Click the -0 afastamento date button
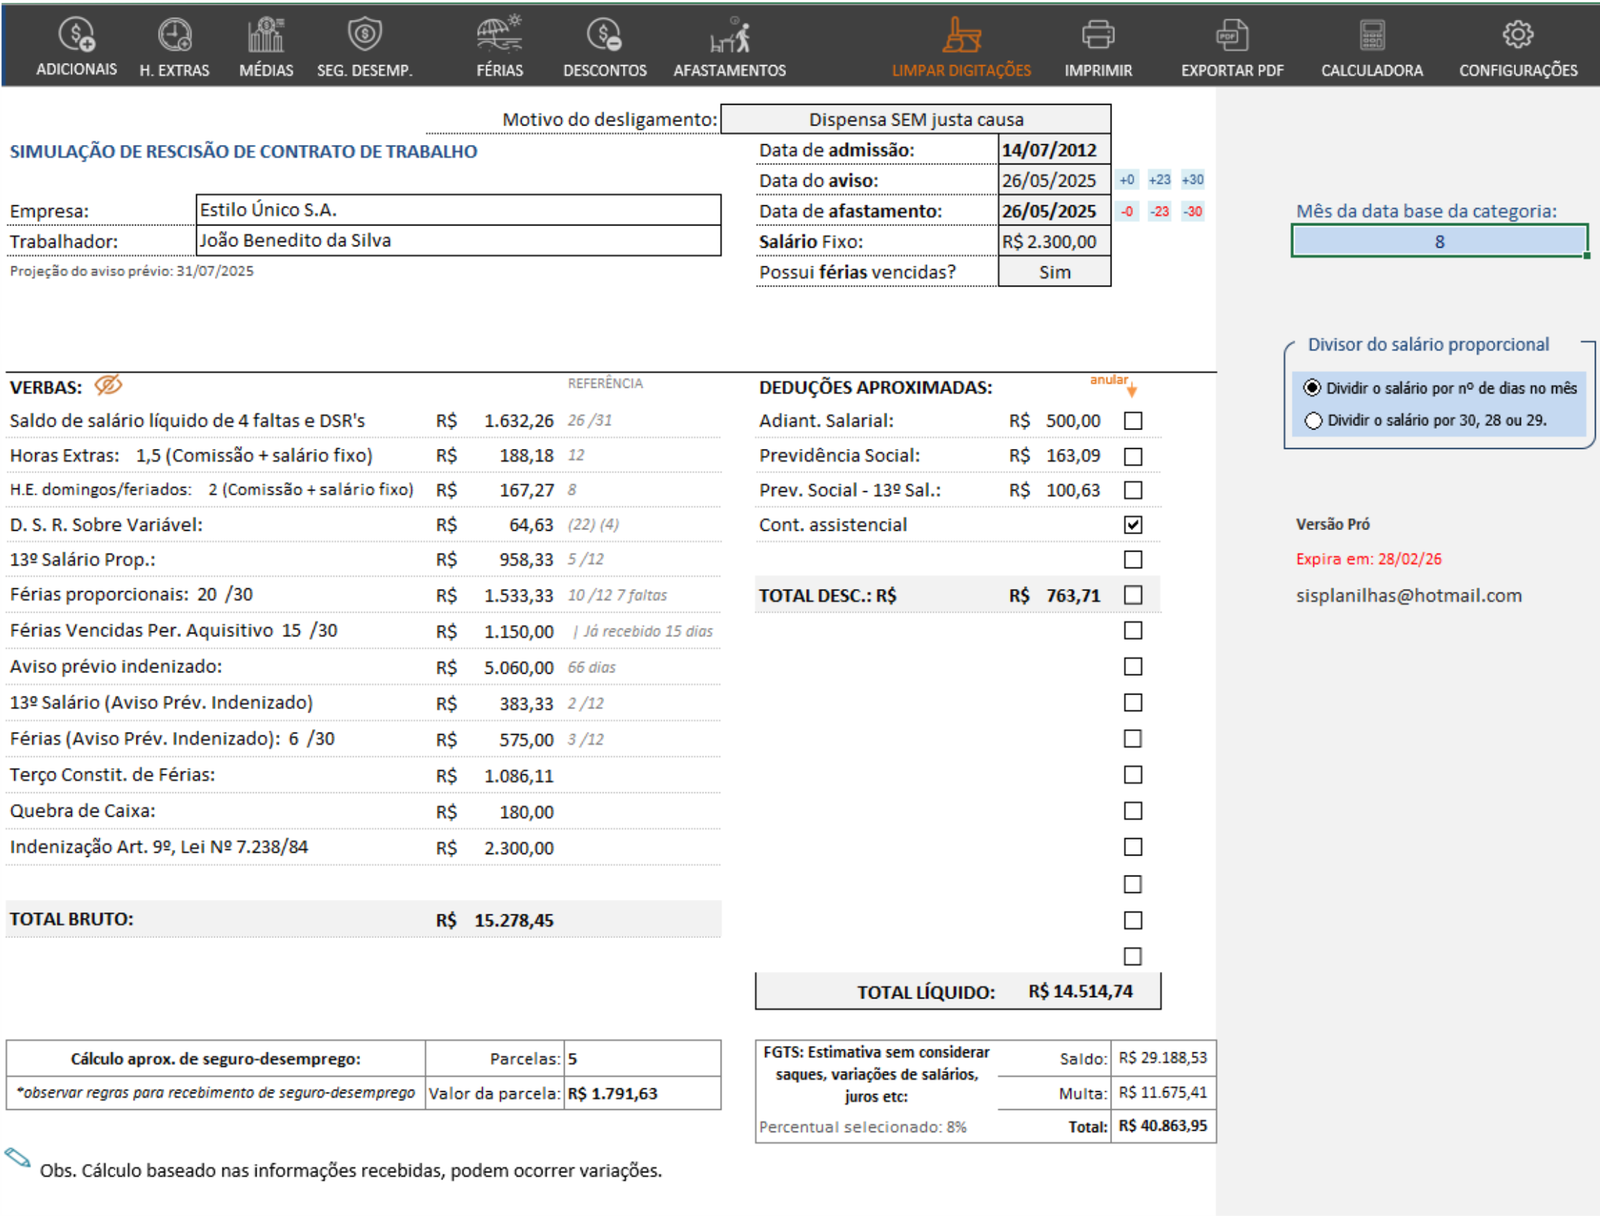The image size is (1600, 1216). [x=1127, y=211]
